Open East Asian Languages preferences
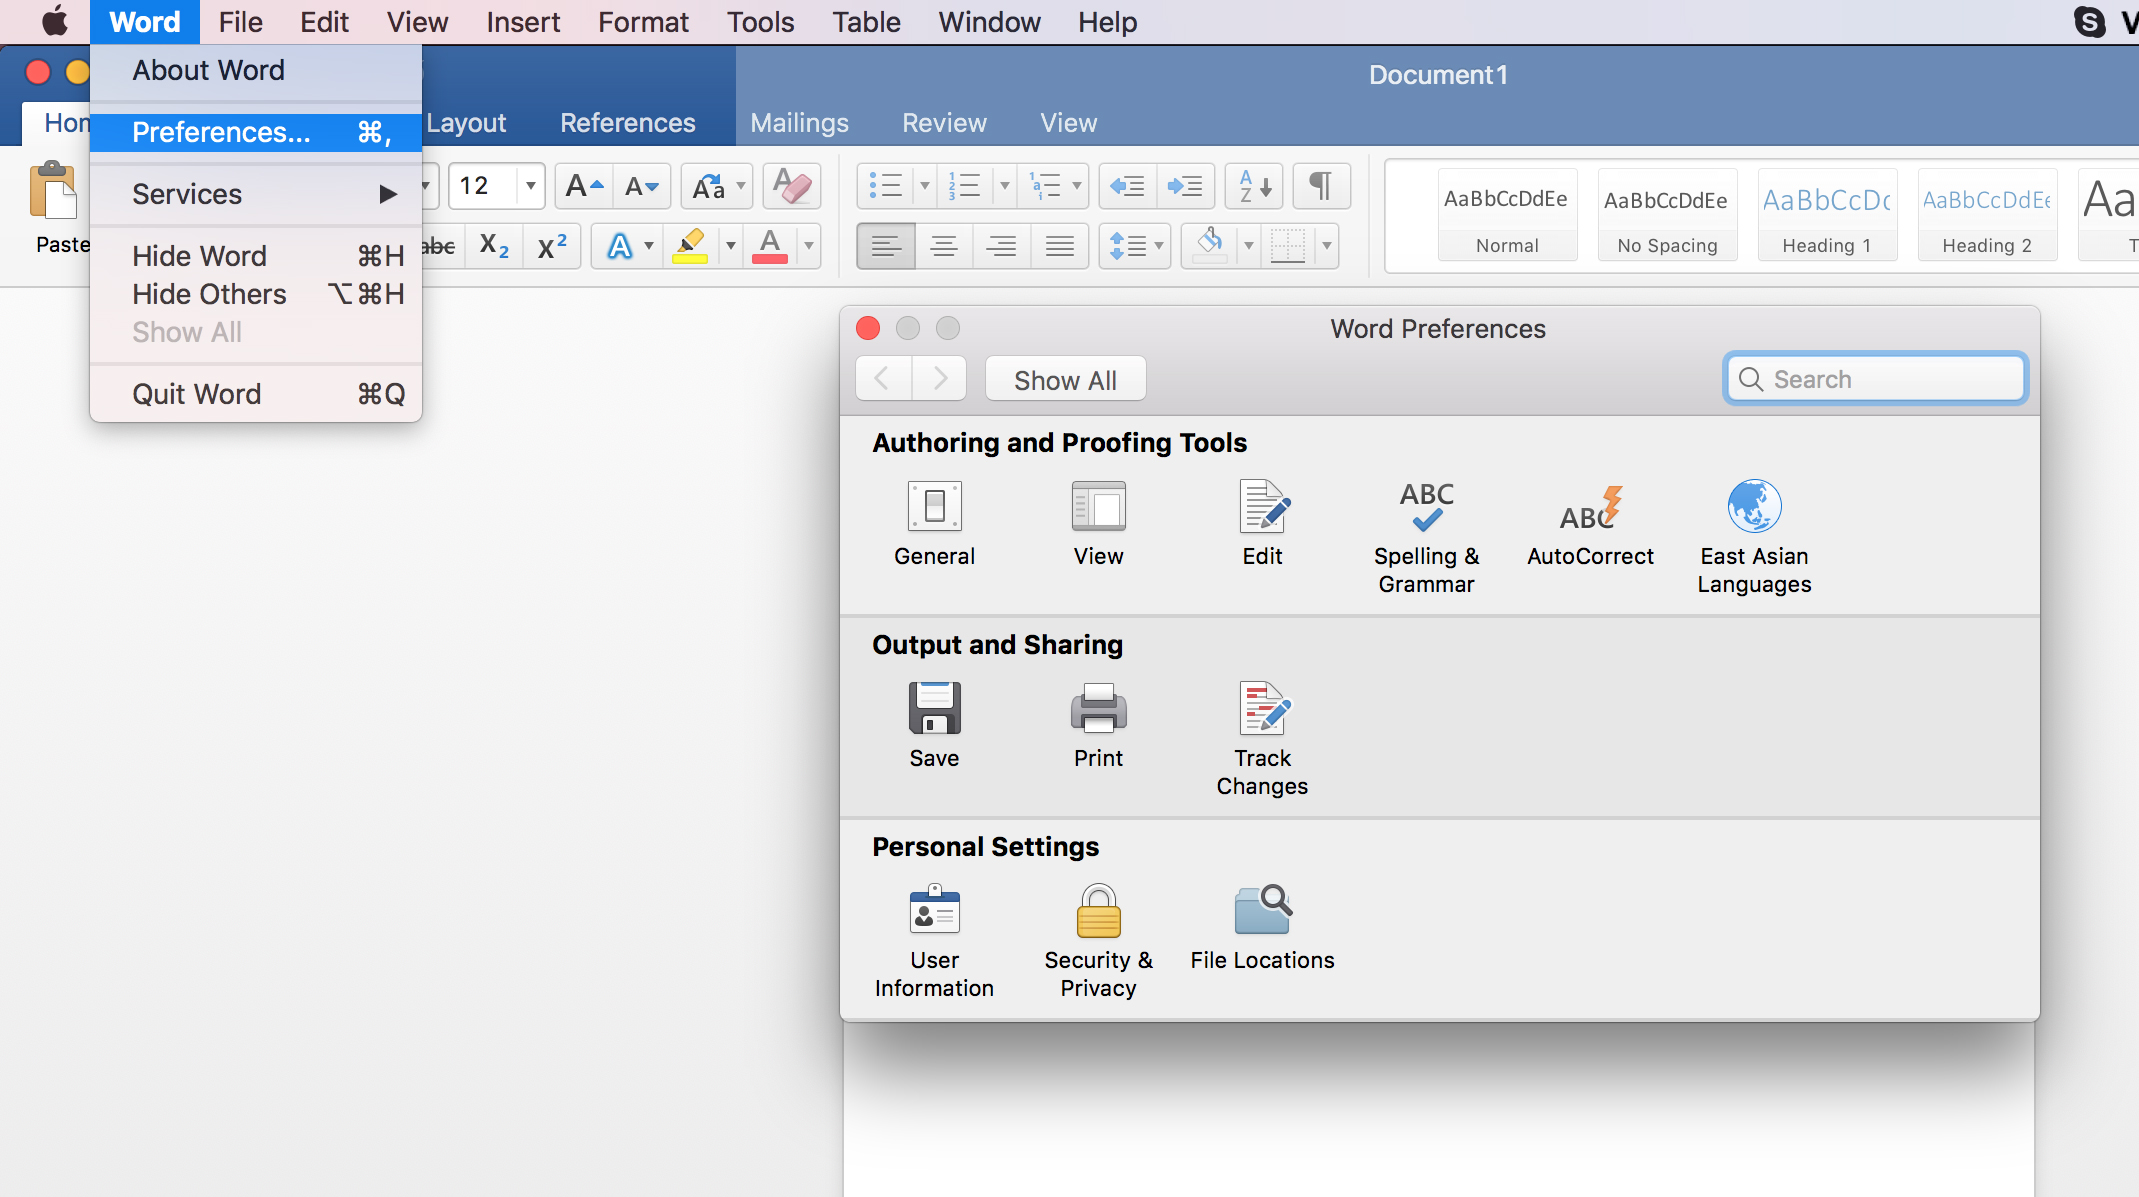The image size is (2139, 1197). [x=1754, y=508]
